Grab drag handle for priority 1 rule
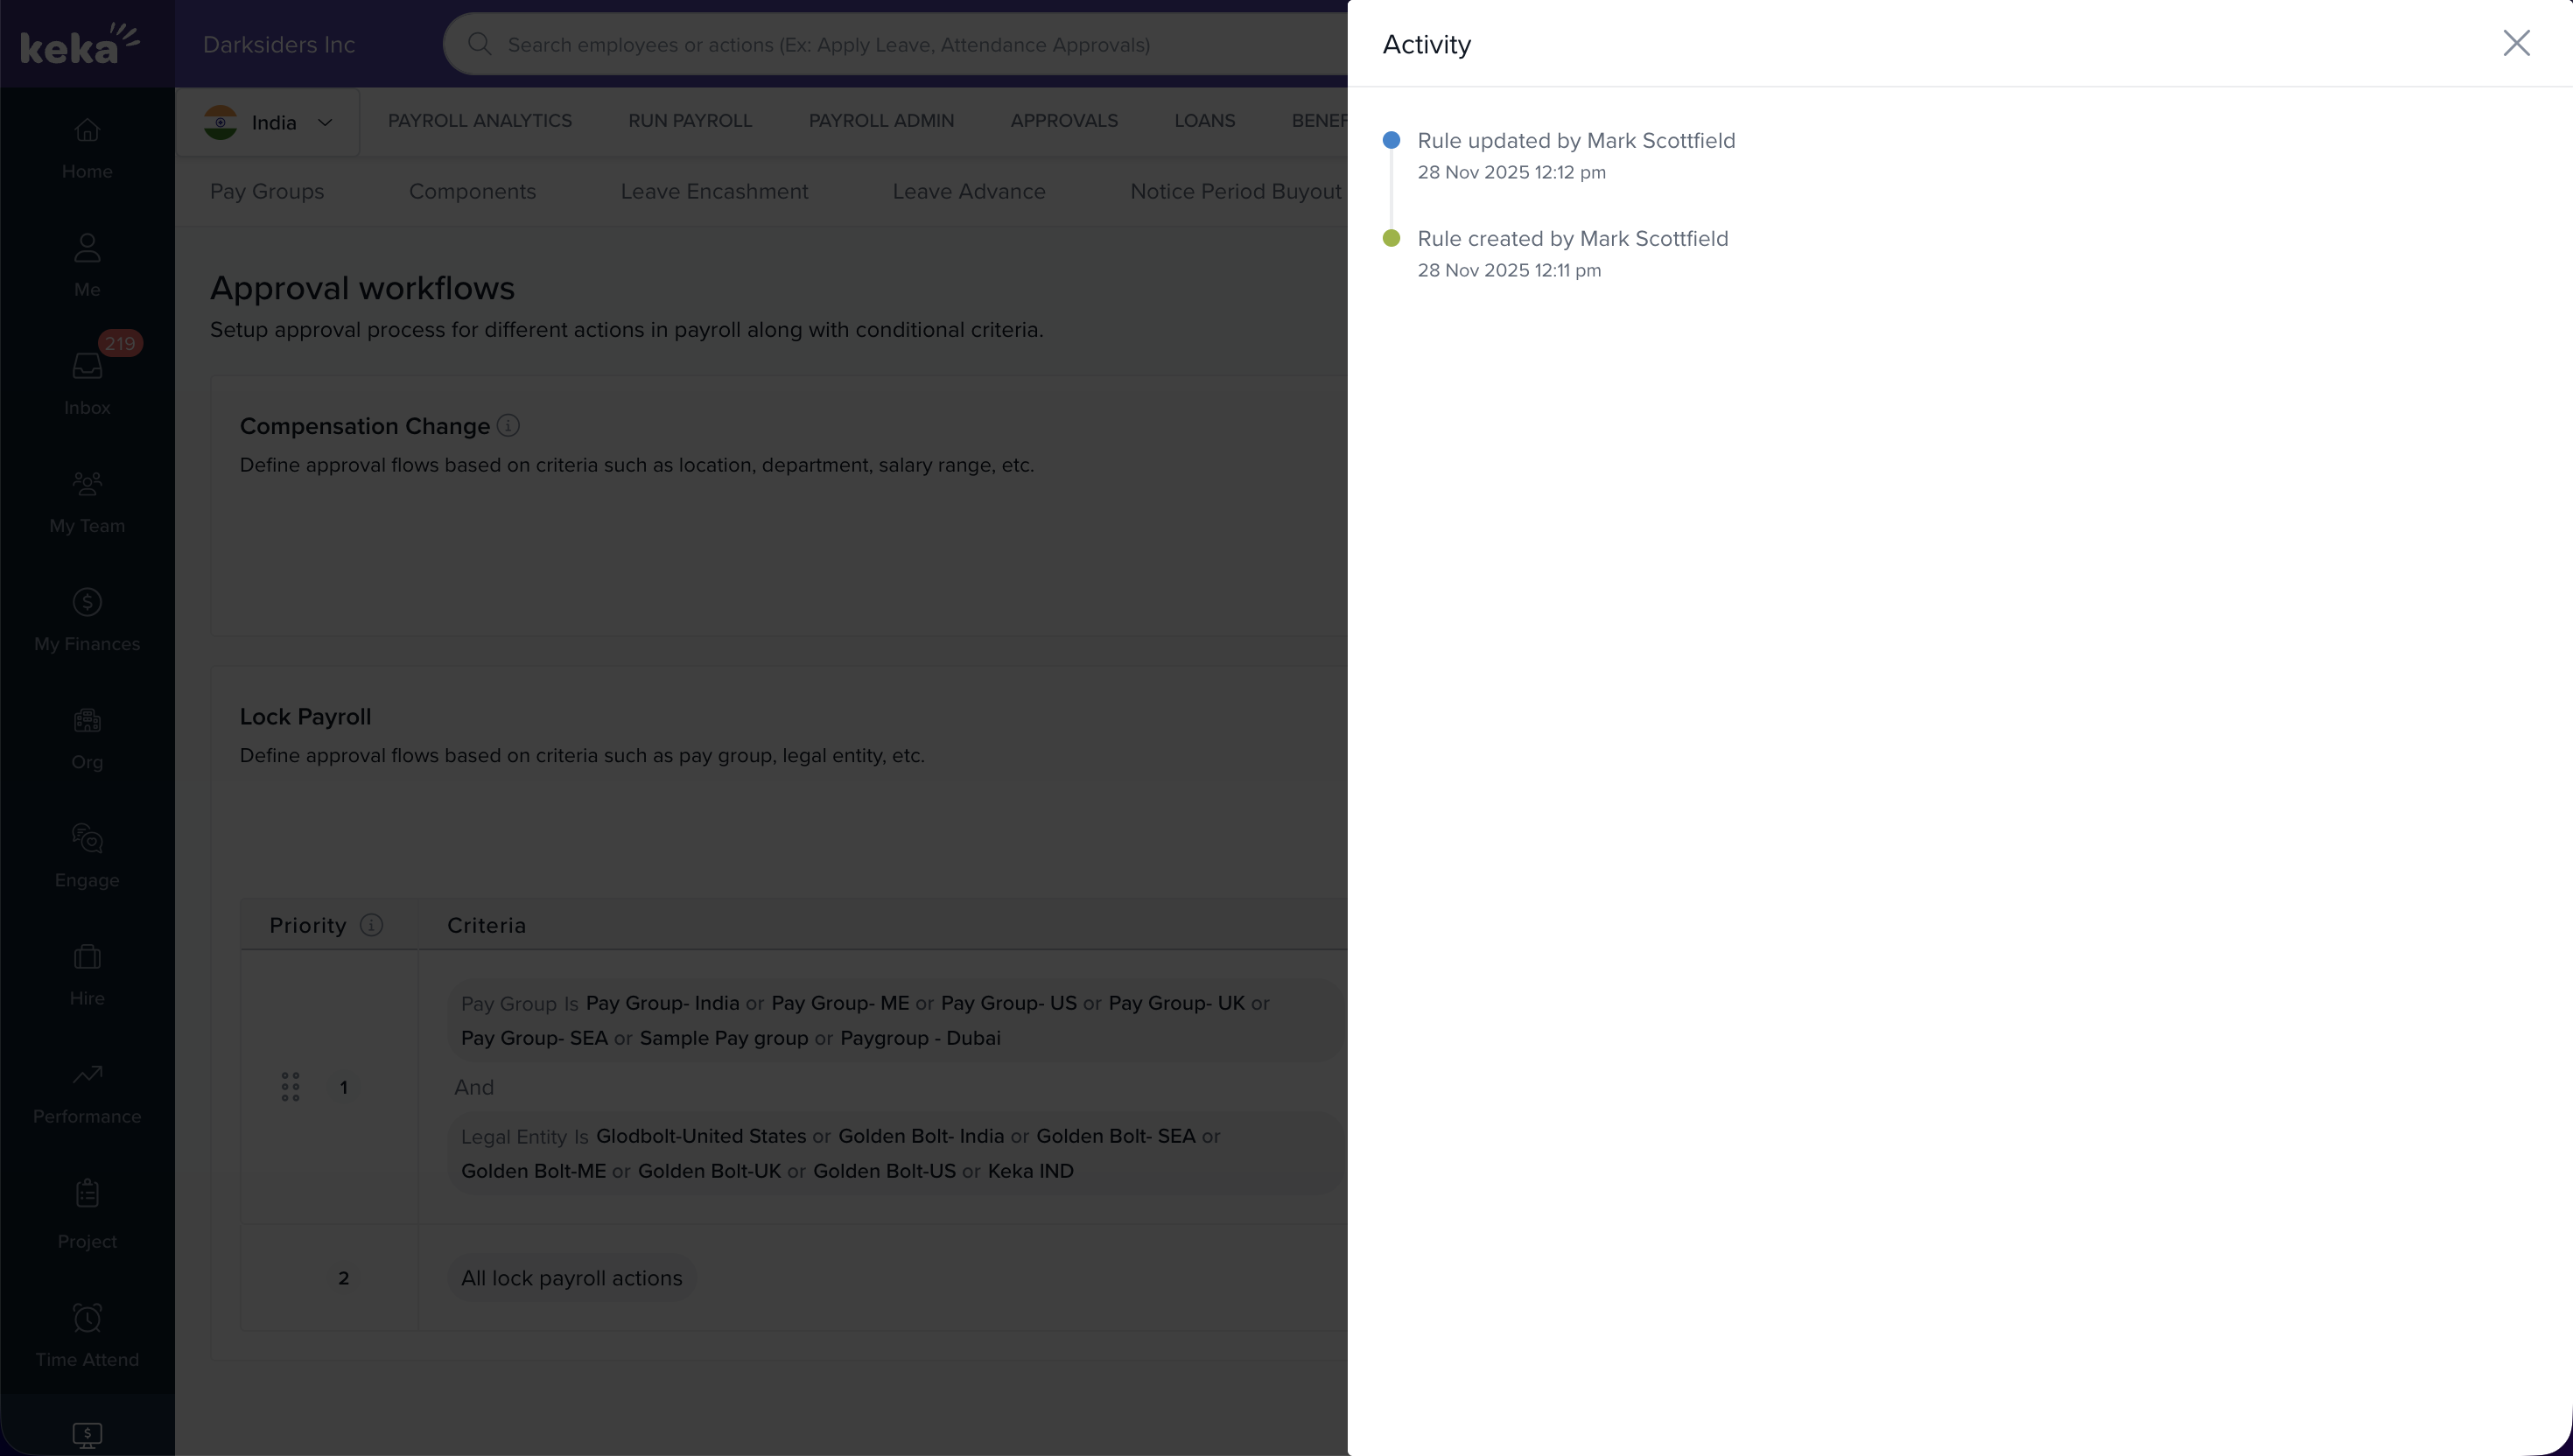This screenshot has height=1456, width=2573. click(x=290, y=1087)
